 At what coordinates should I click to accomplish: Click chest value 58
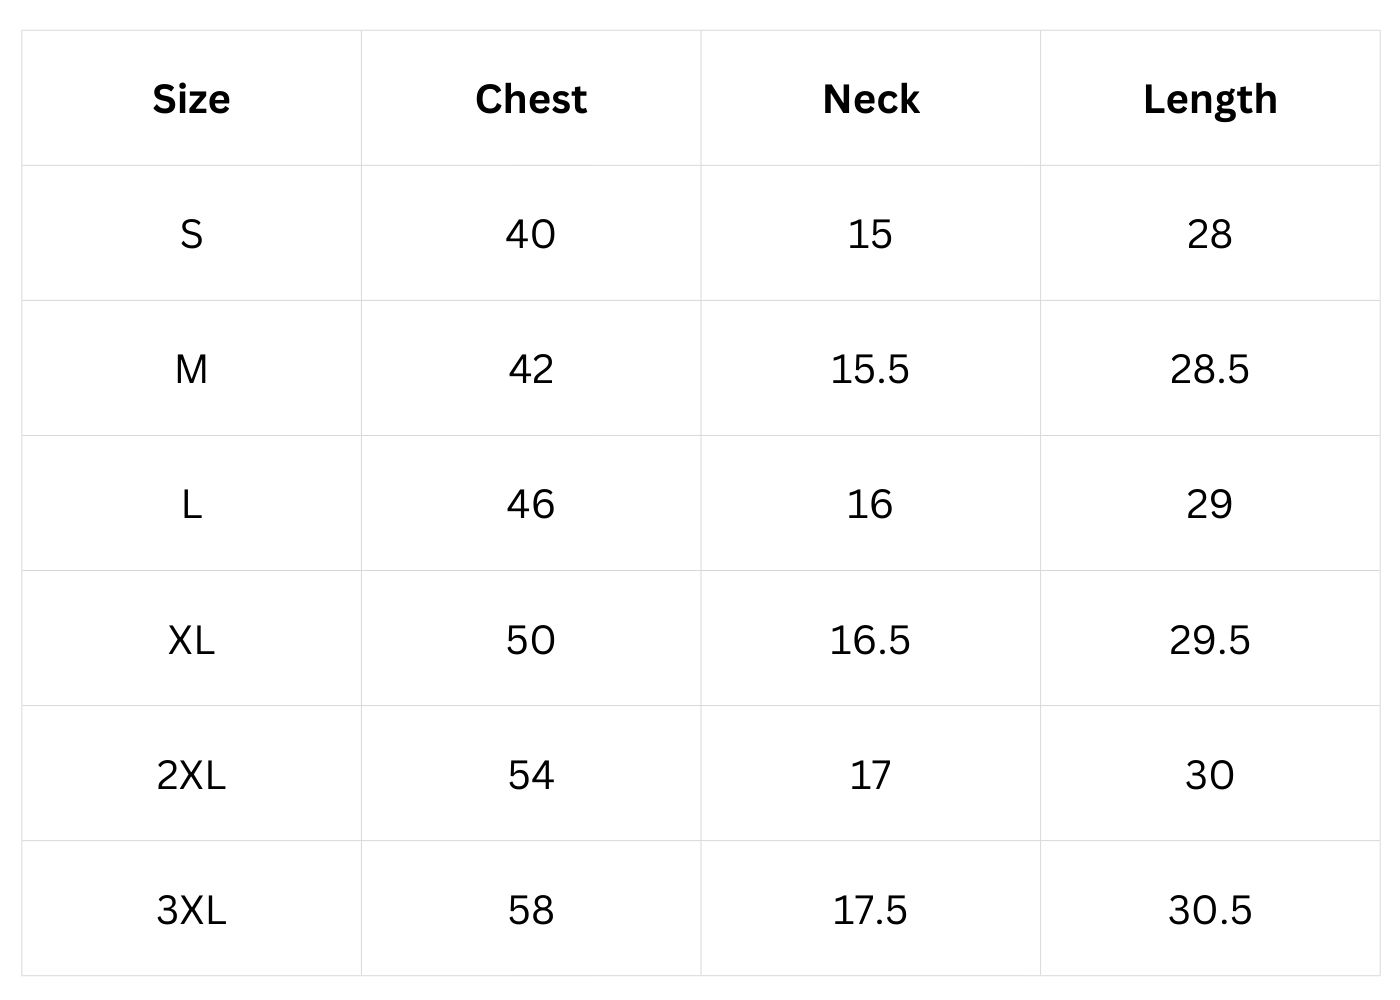tap(530, 909)
